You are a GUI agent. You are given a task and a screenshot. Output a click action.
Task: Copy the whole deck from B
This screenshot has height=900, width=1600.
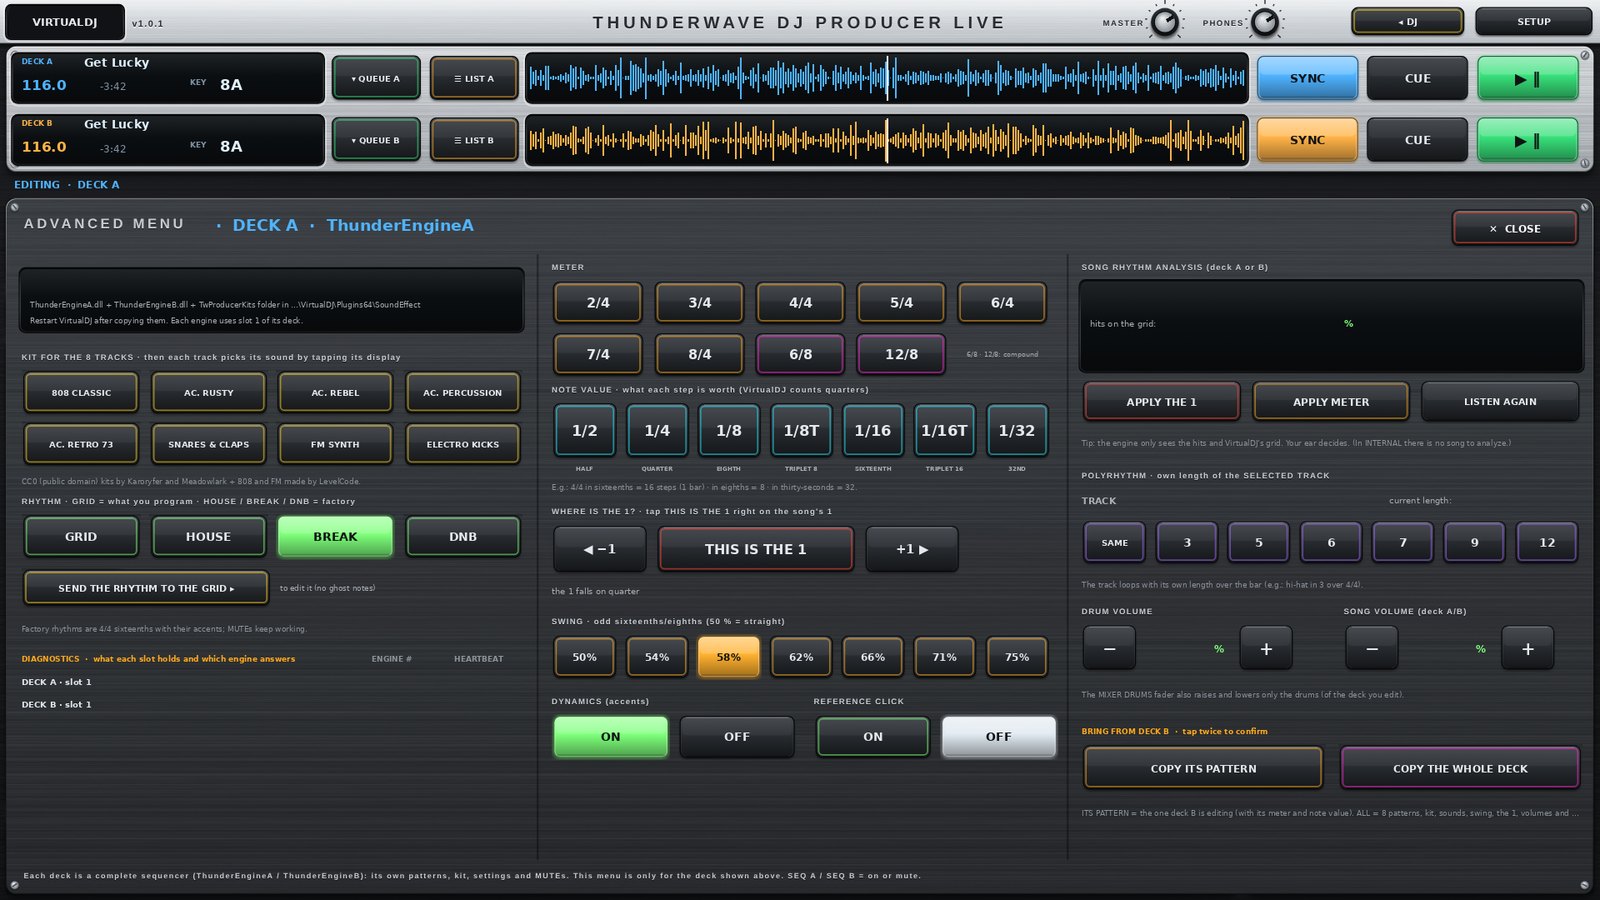point(1460,768)
